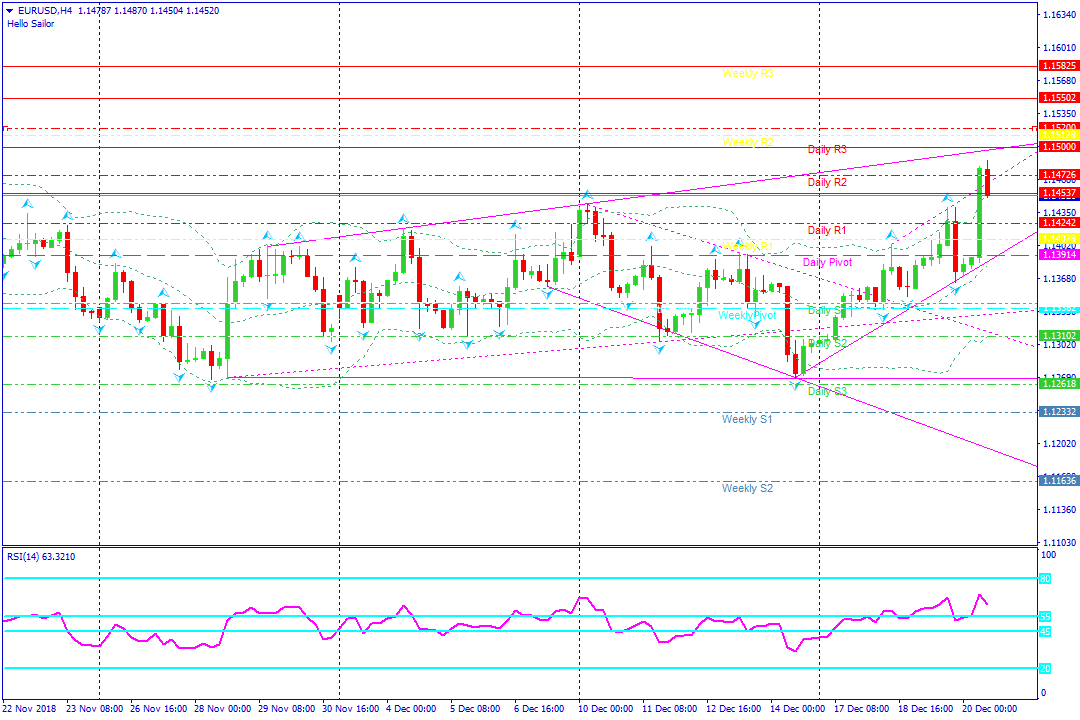Click the 1.11360 price scale value
The height and width of the screenshot is (720, 1080).
[x=1059, y=509]
